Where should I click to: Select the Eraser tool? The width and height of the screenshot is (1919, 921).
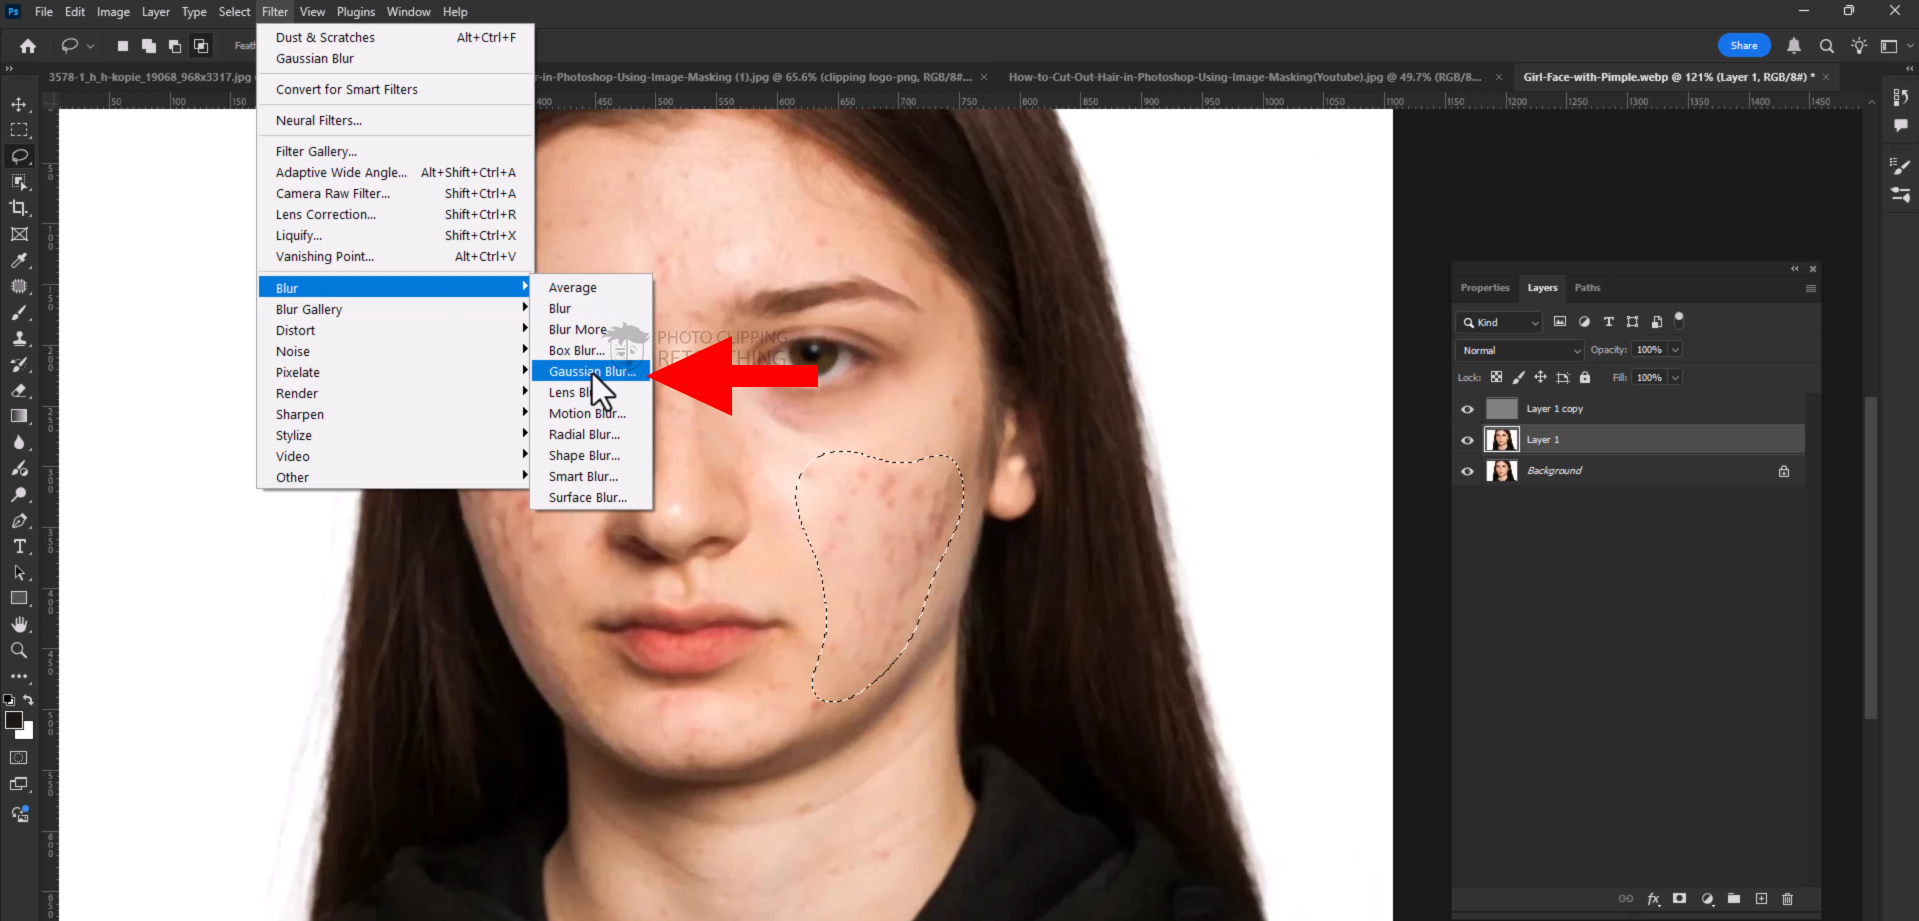tap(19, 390)
